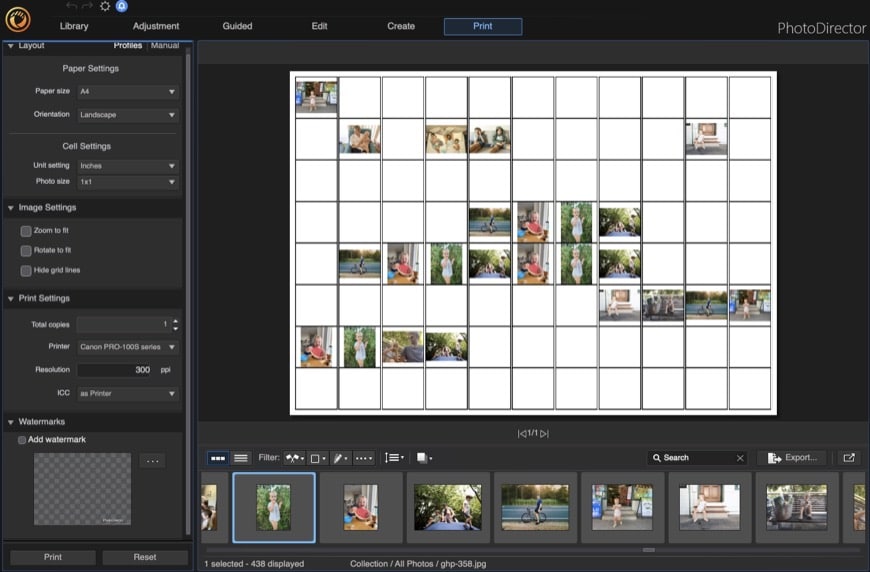Click the filmstrip horizontal scrollbar handle

point(649,550)
